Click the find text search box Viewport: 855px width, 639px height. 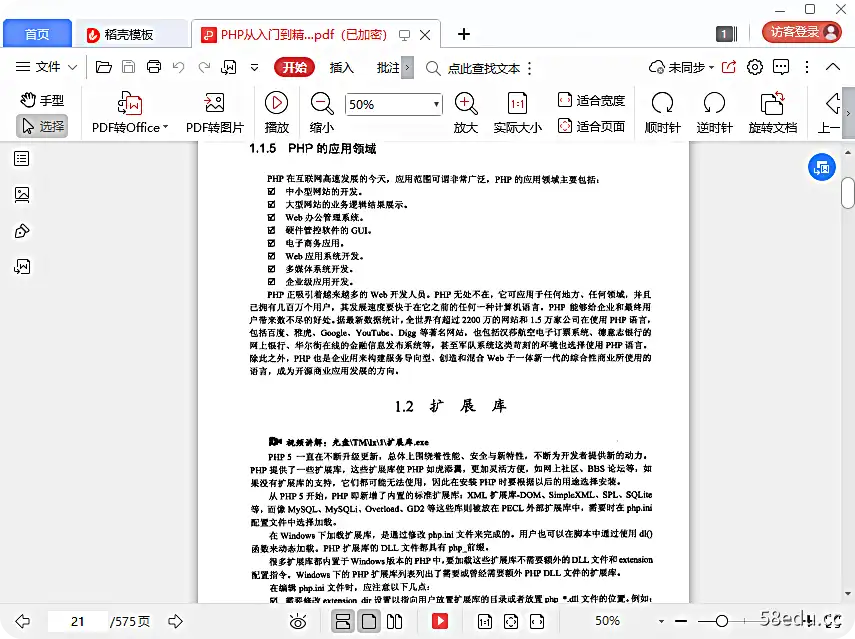click(473, 68)
